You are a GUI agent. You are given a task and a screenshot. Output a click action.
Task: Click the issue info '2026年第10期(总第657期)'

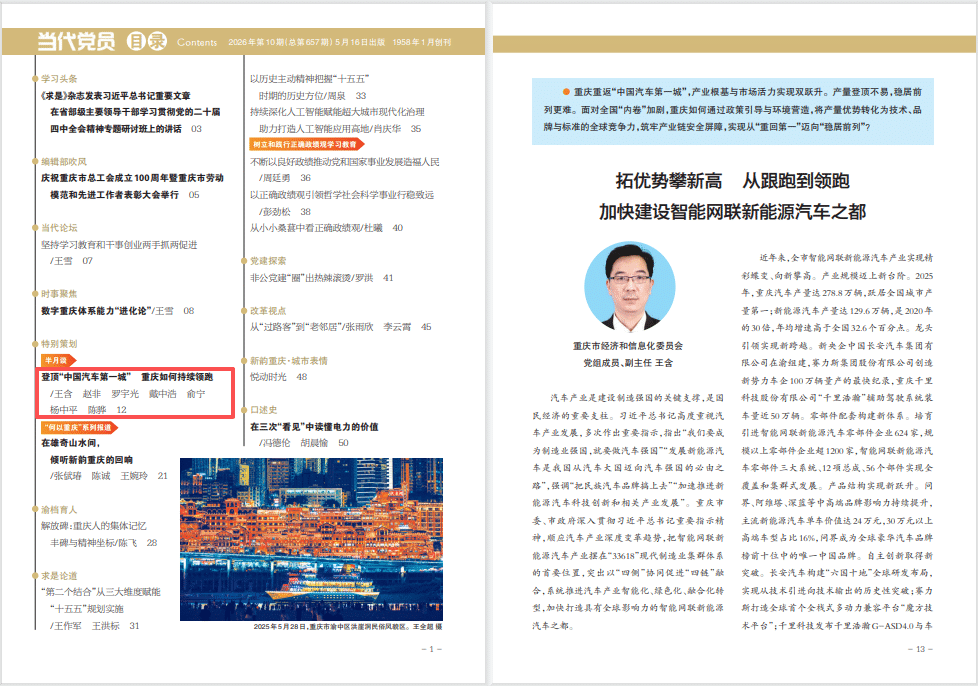[x=280, y=42]
